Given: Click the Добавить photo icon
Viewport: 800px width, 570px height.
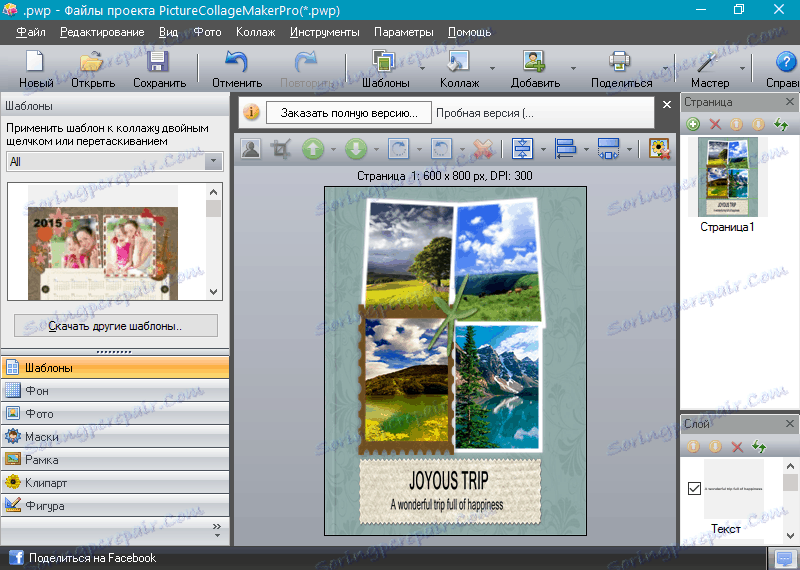Looking at the screenshot, I should 534,61.
